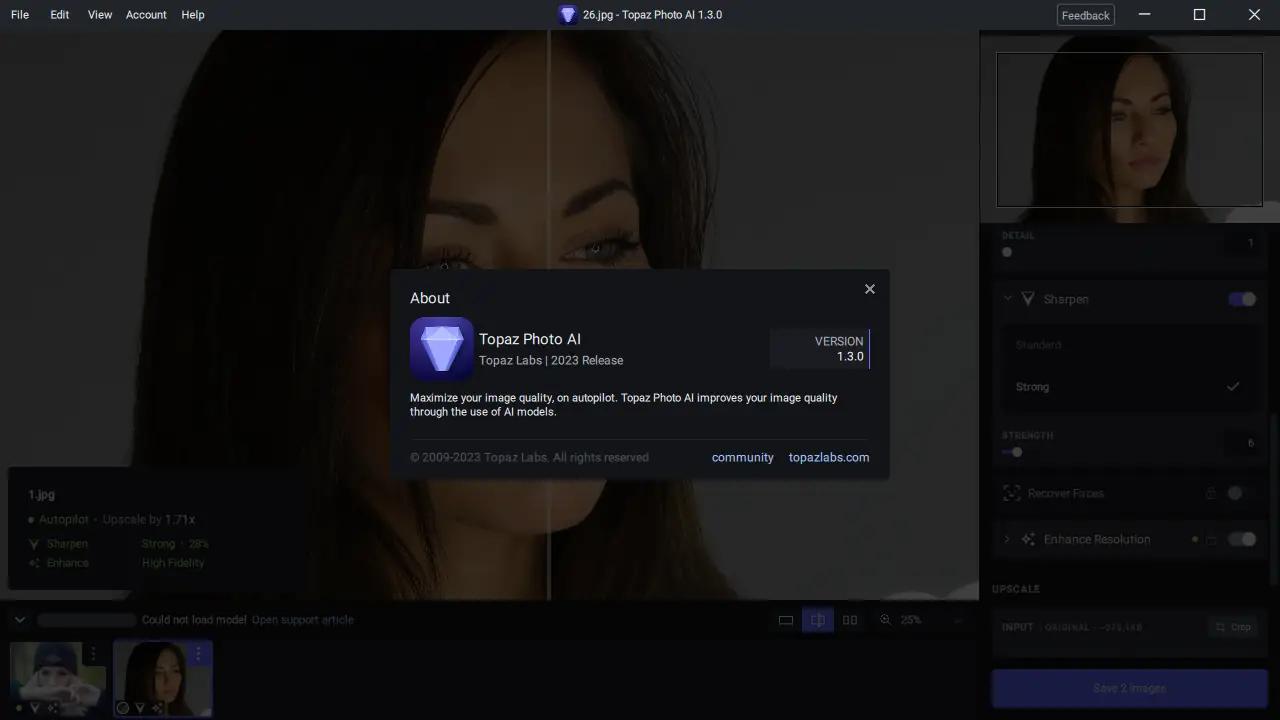Toggle the Sharpen switch
1280x720 pixels.
(1242, 299)
